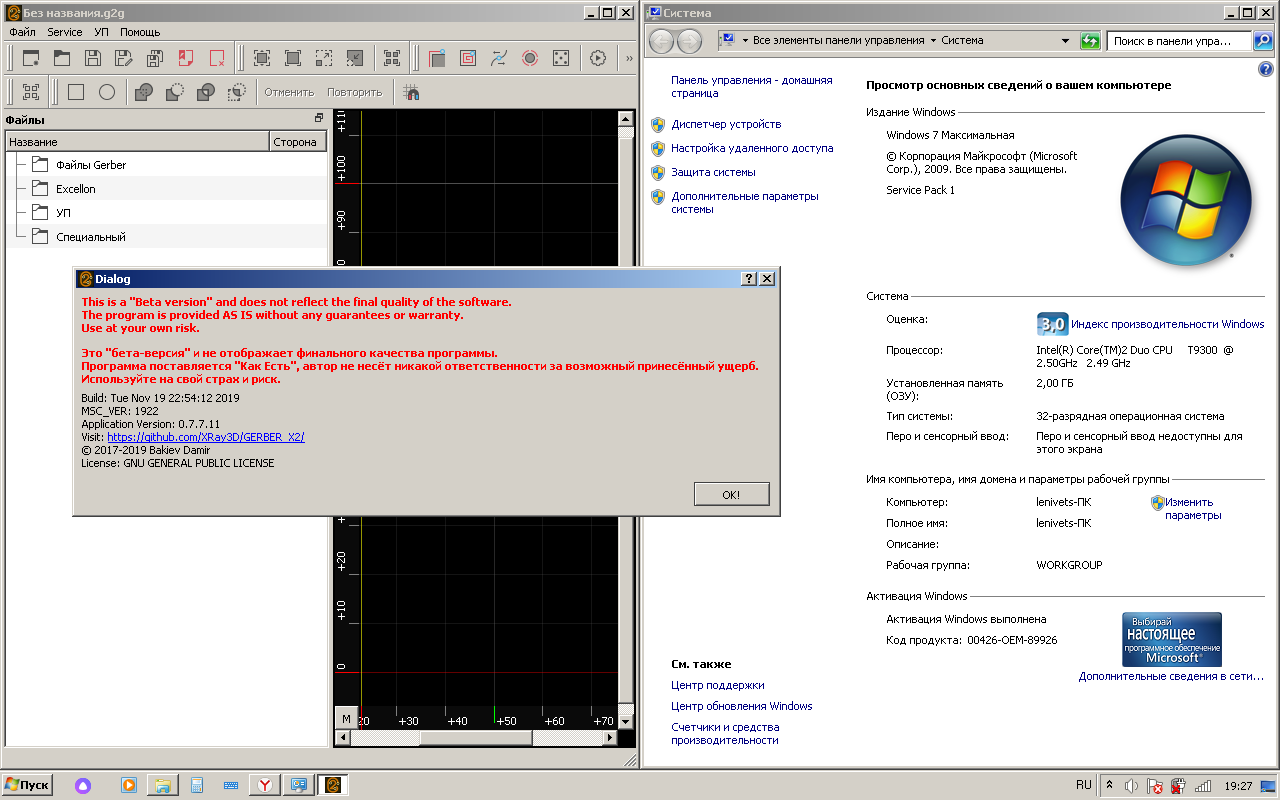Image resolution: width=1280 pixels, height=800 pixels.
Task: Click the Сторона column header
Action: (x=298, y=142)
